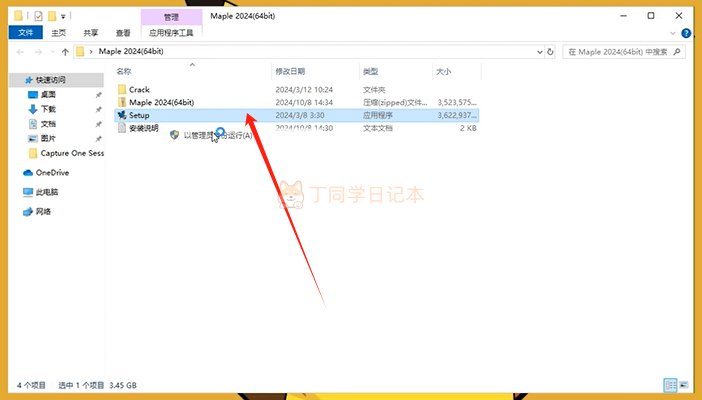Go up one folder level arrow
Viewport: 702px width, 400px height.
[x=65, y=52]
